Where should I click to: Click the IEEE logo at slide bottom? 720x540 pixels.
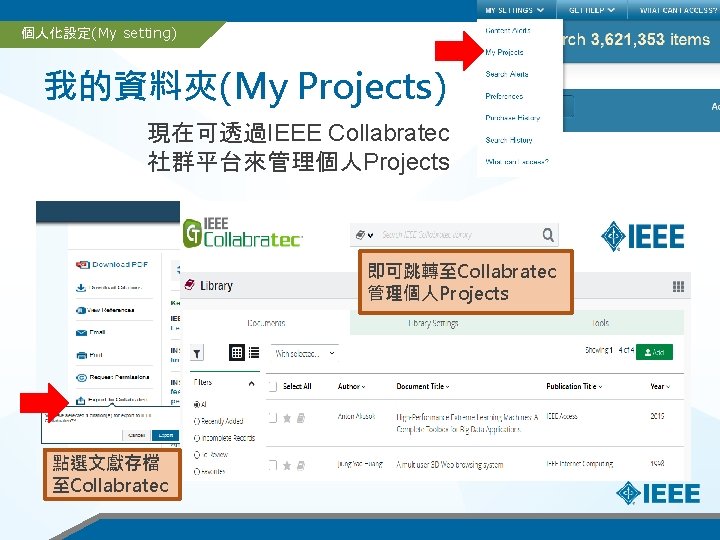(658, 494)
